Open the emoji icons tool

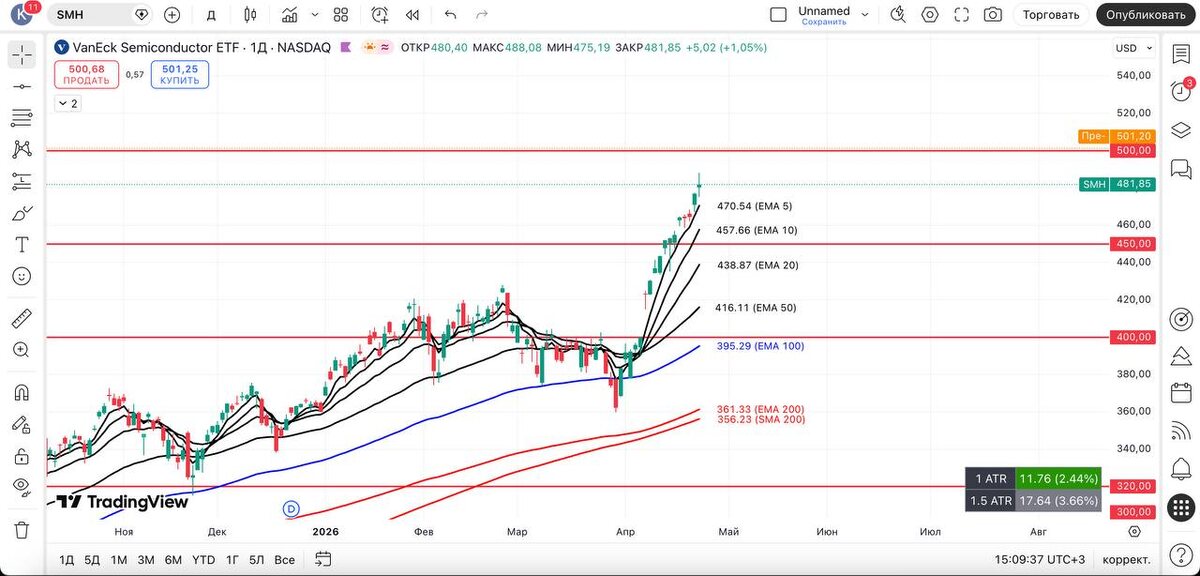(22, 276)
